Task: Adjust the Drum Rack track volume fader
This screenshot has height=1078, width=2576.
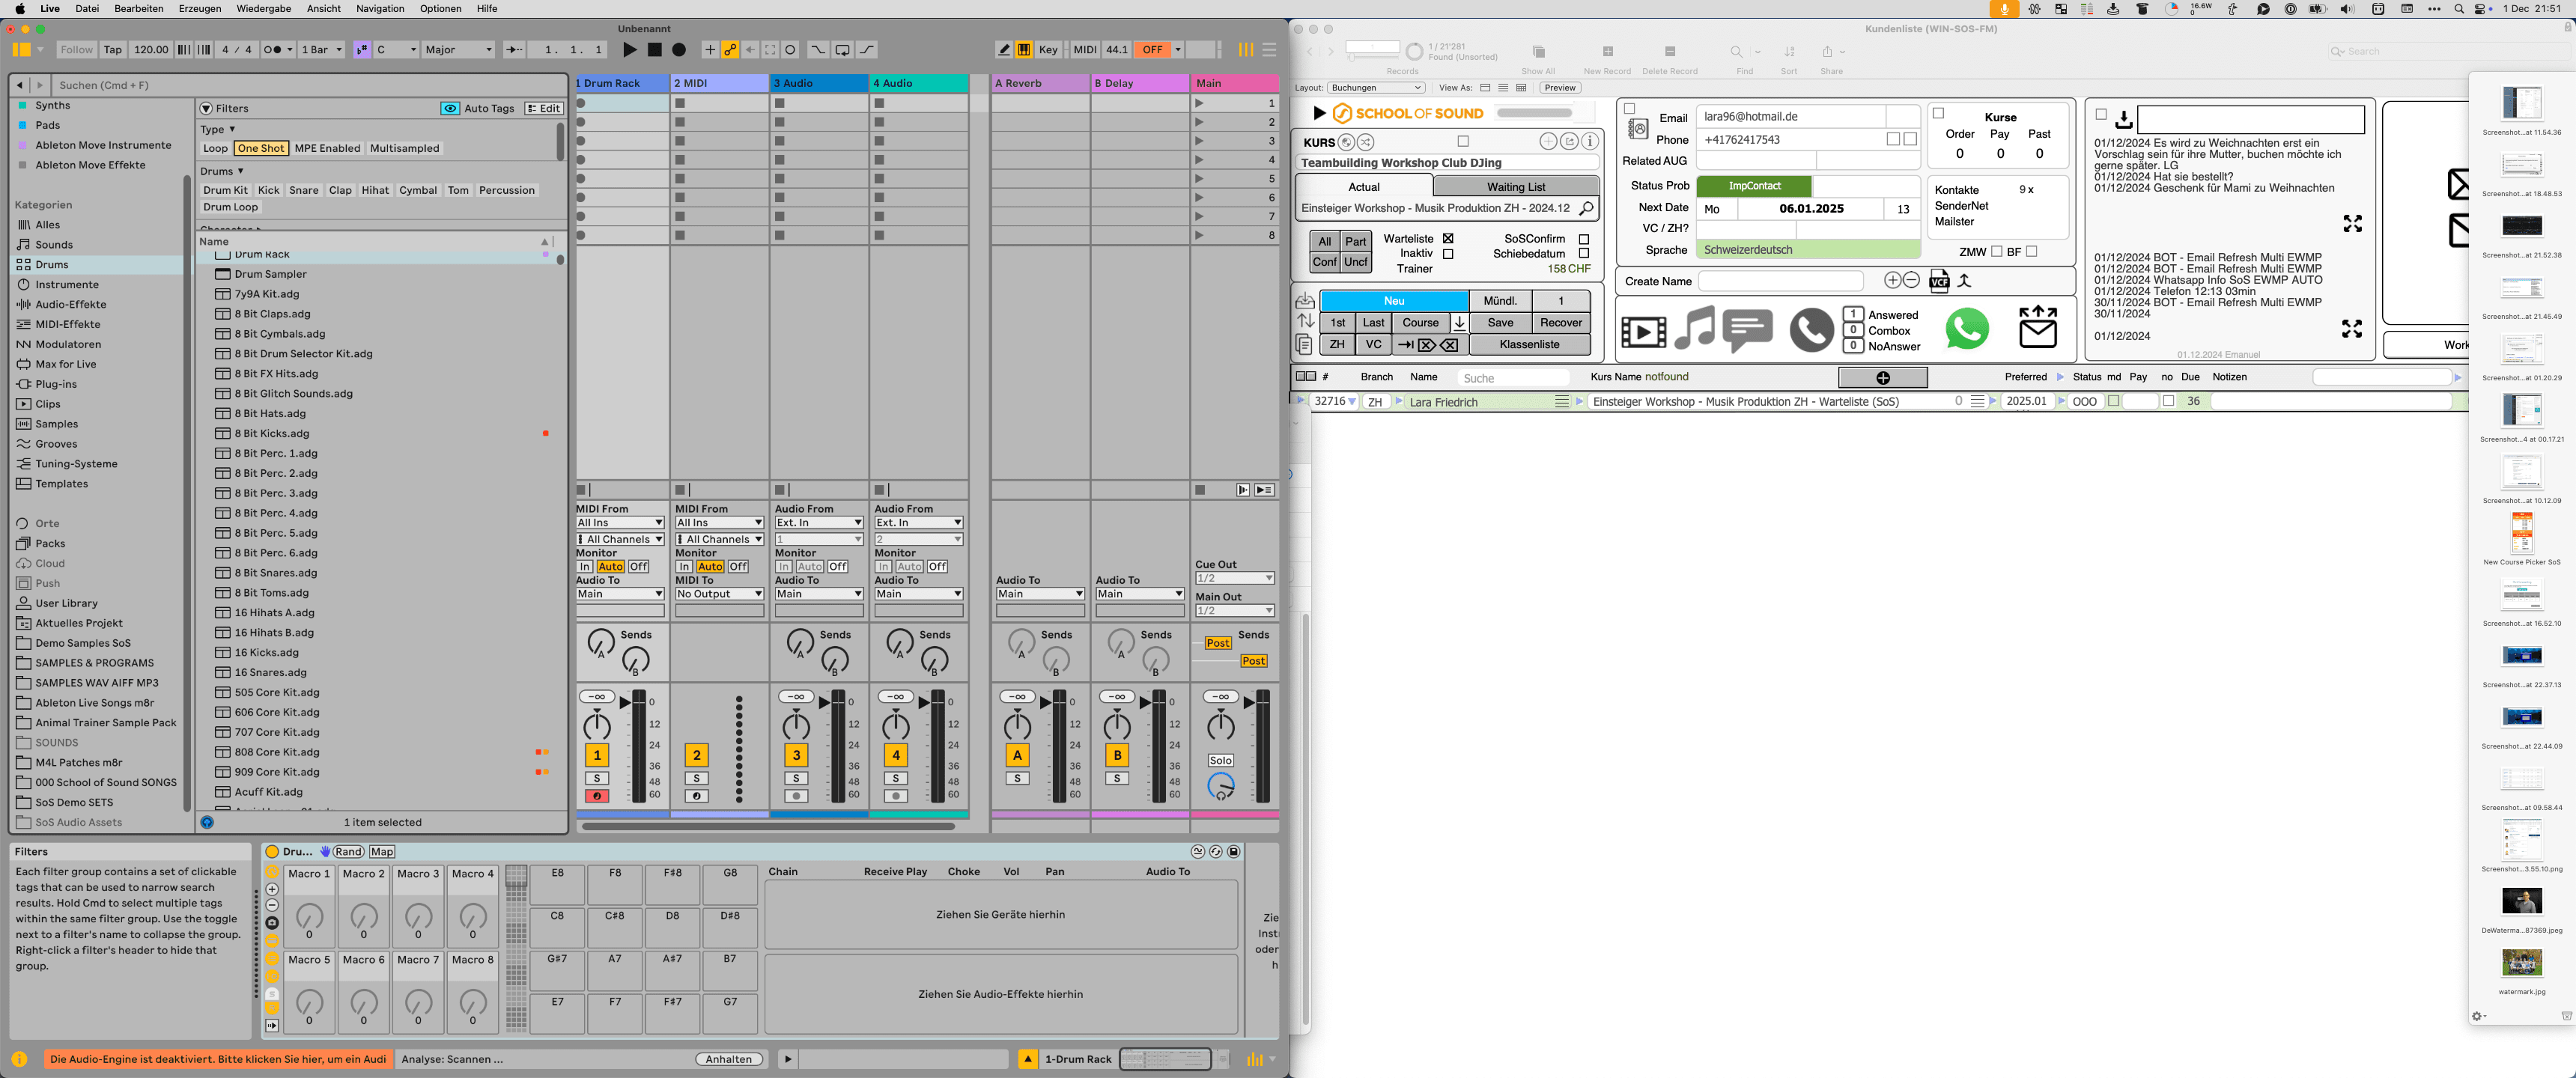Action: (626, 703)
